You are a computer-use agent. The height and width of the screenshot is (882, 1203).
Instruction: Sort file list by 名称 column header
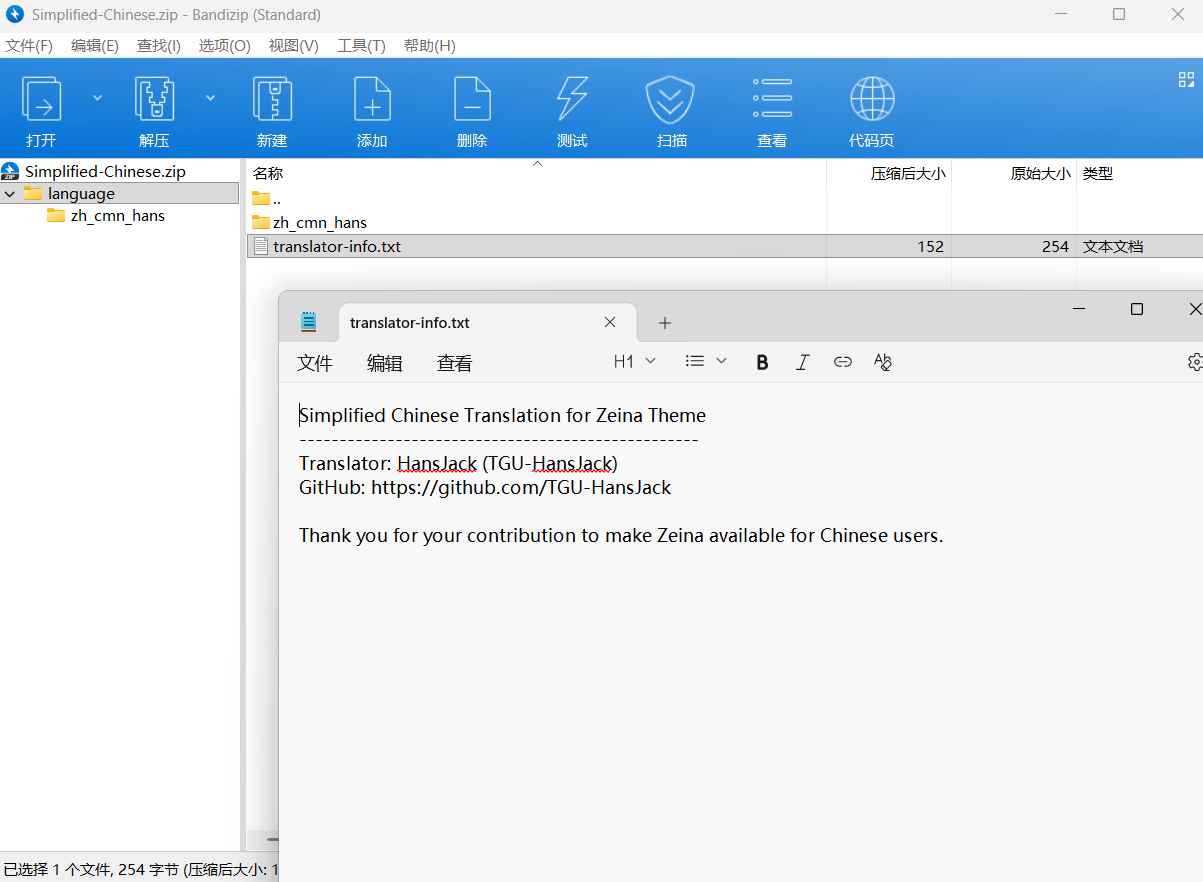click(x=268, y=174)
